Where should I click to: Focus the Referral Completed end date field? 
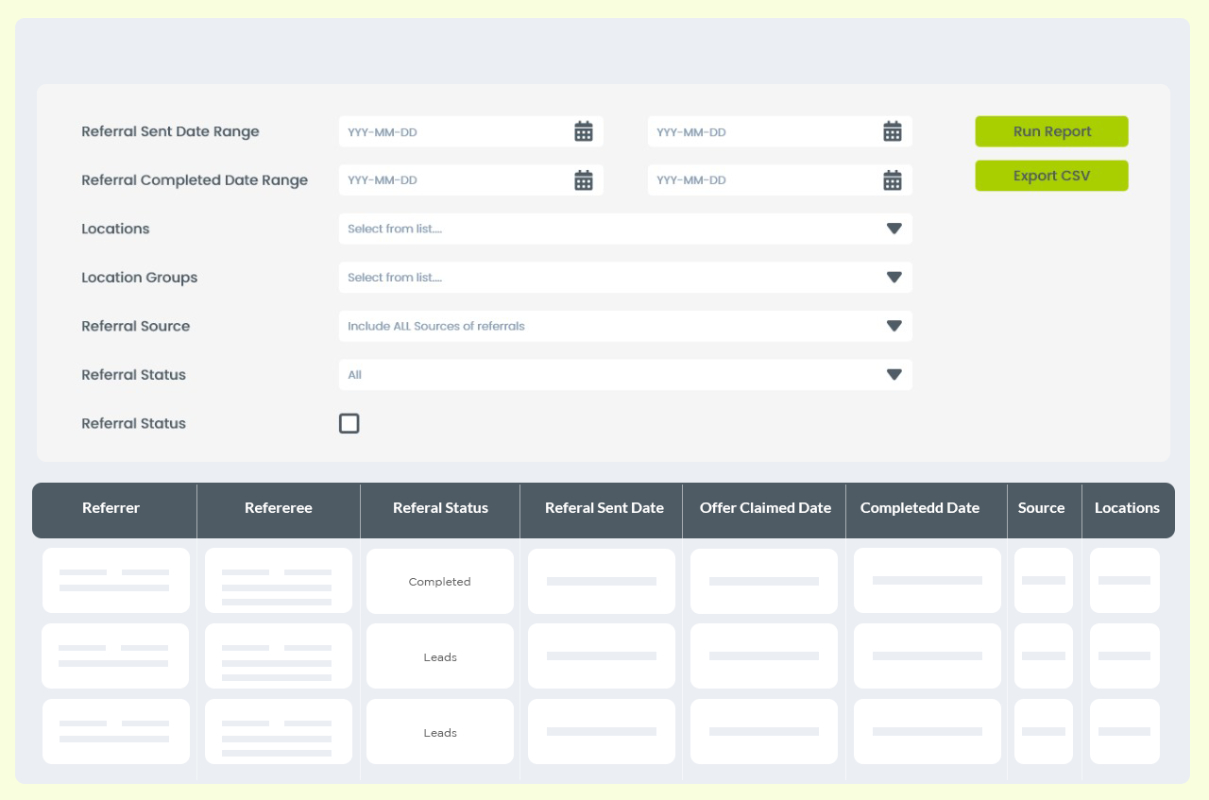tap(780, 180)
